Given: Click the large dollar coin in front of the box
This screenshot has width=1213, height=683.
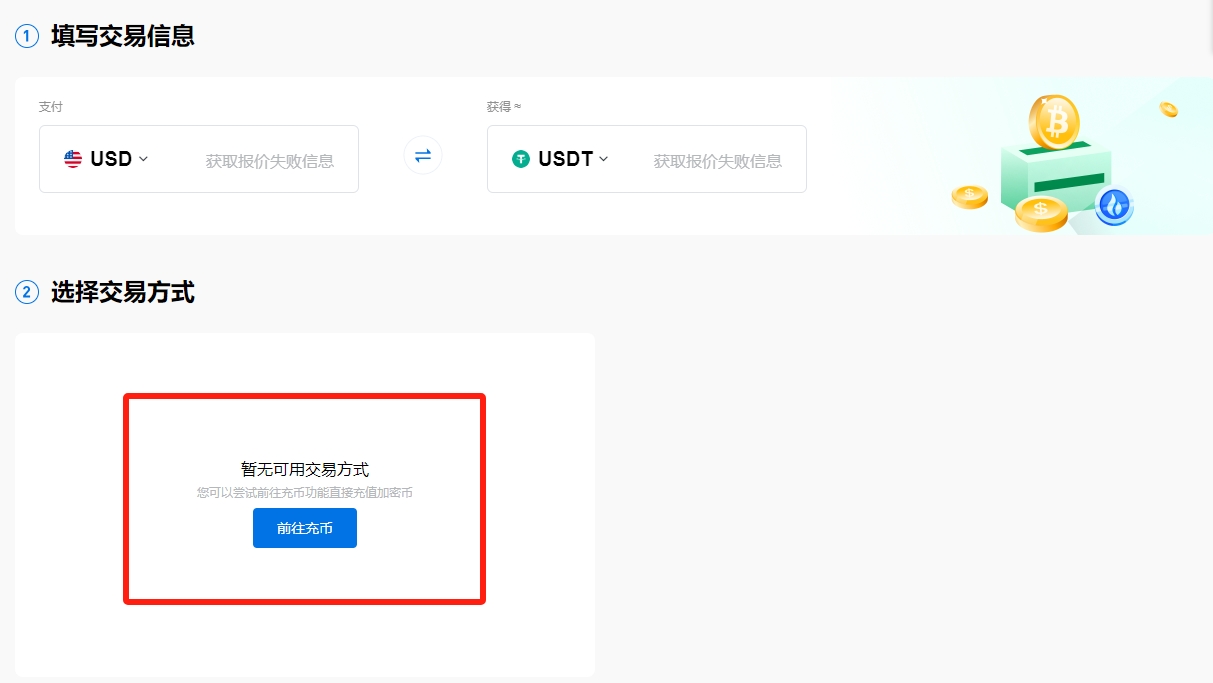Looking at the screenshot, I should point(1041,212).
